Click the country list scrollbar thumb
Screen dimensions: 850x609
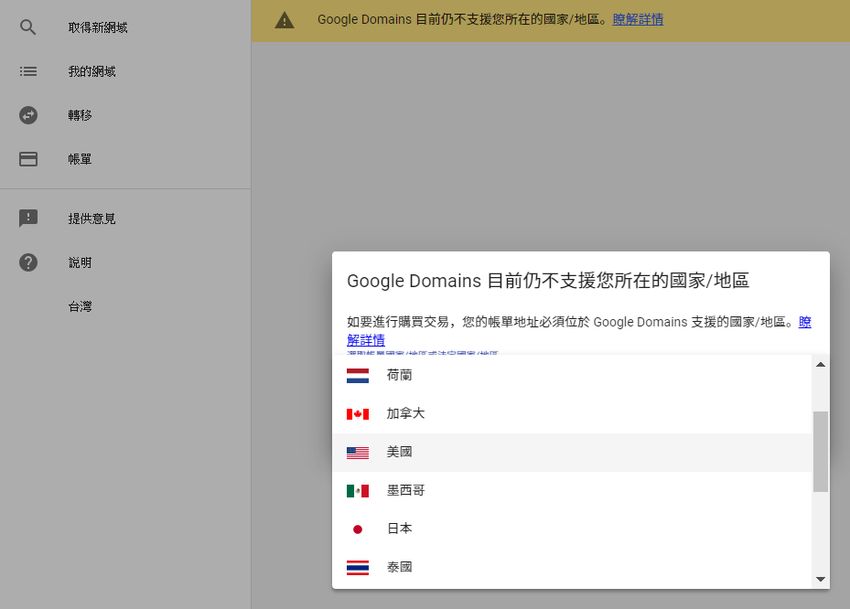(x=821, y=452)
